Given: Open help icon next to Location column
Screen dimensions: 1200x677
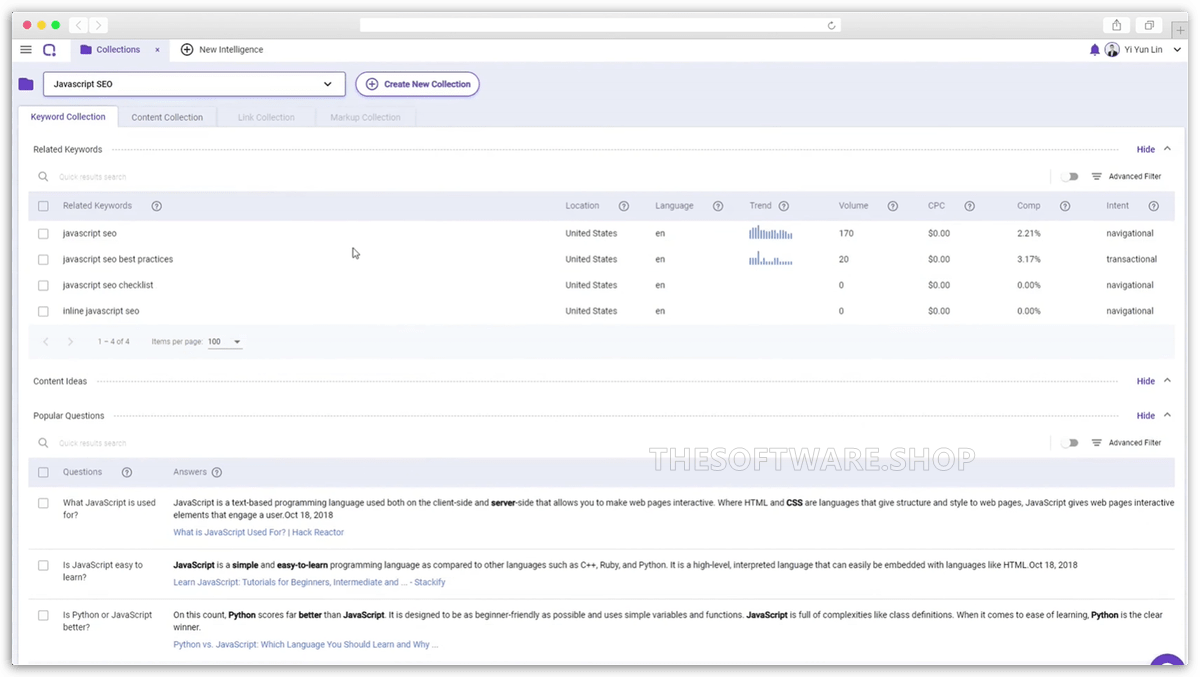Looking at the screenshot, I should tap(624, 206).
